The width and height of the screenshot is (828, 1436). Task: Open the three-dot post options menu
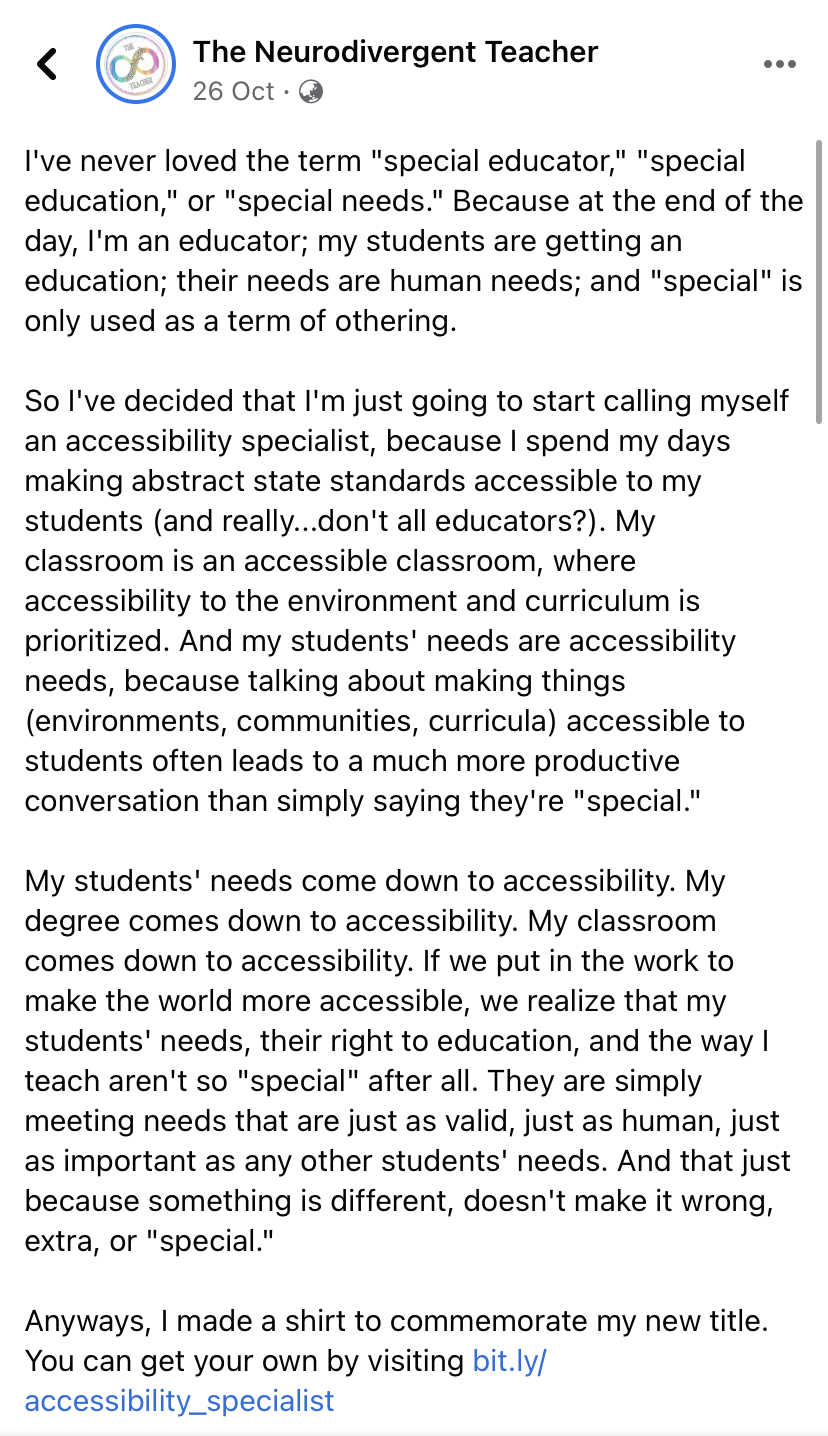coord(779,64)
